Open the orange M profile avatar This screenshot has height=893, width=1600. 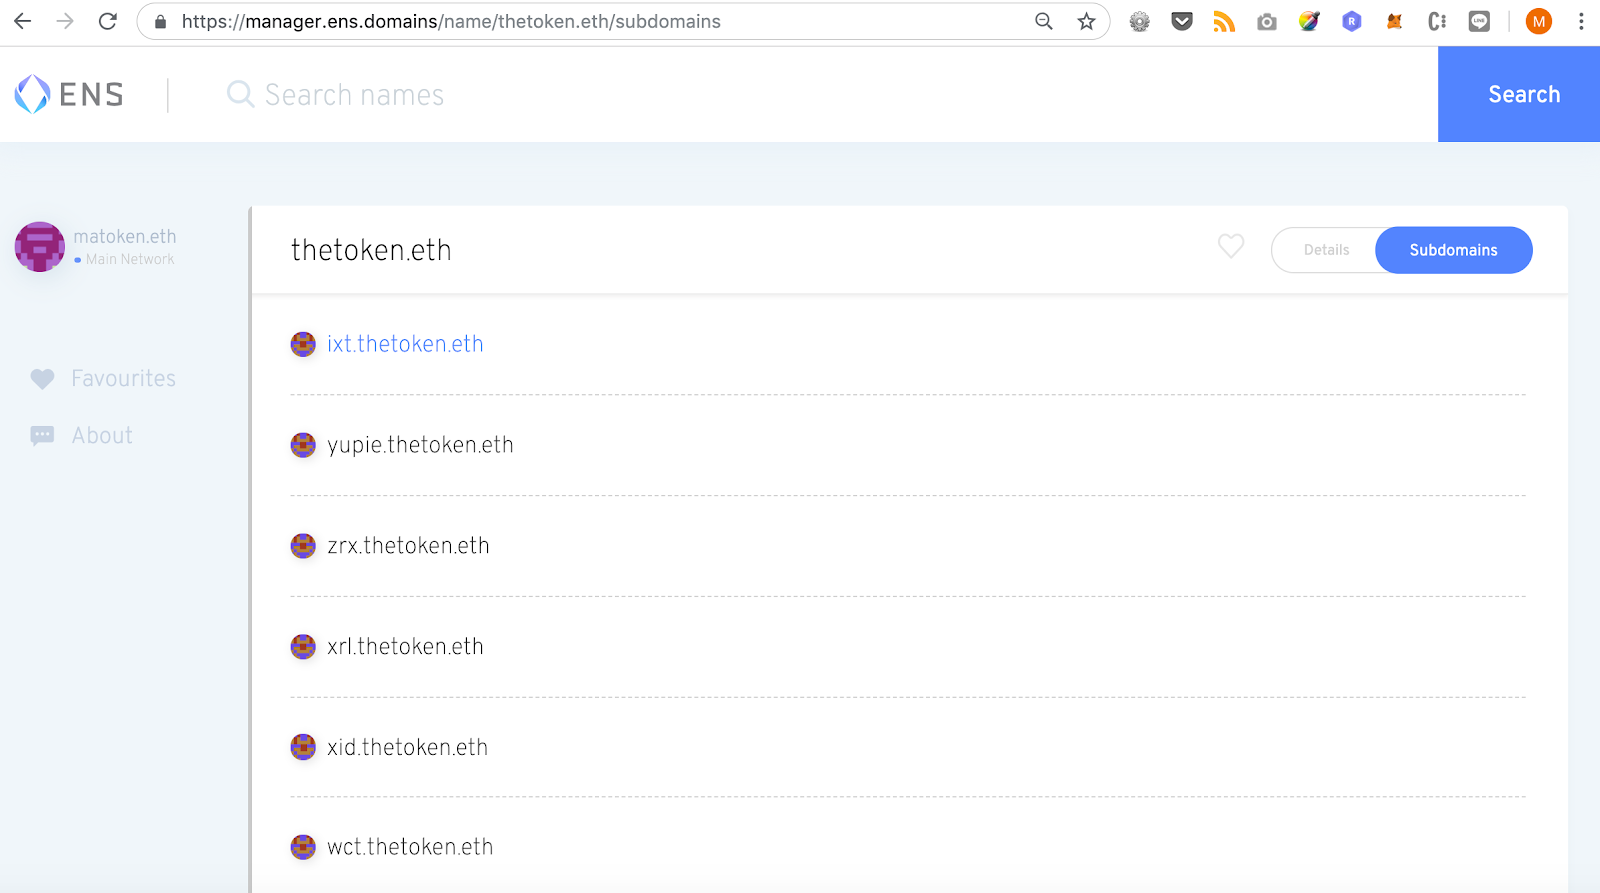1538,21
